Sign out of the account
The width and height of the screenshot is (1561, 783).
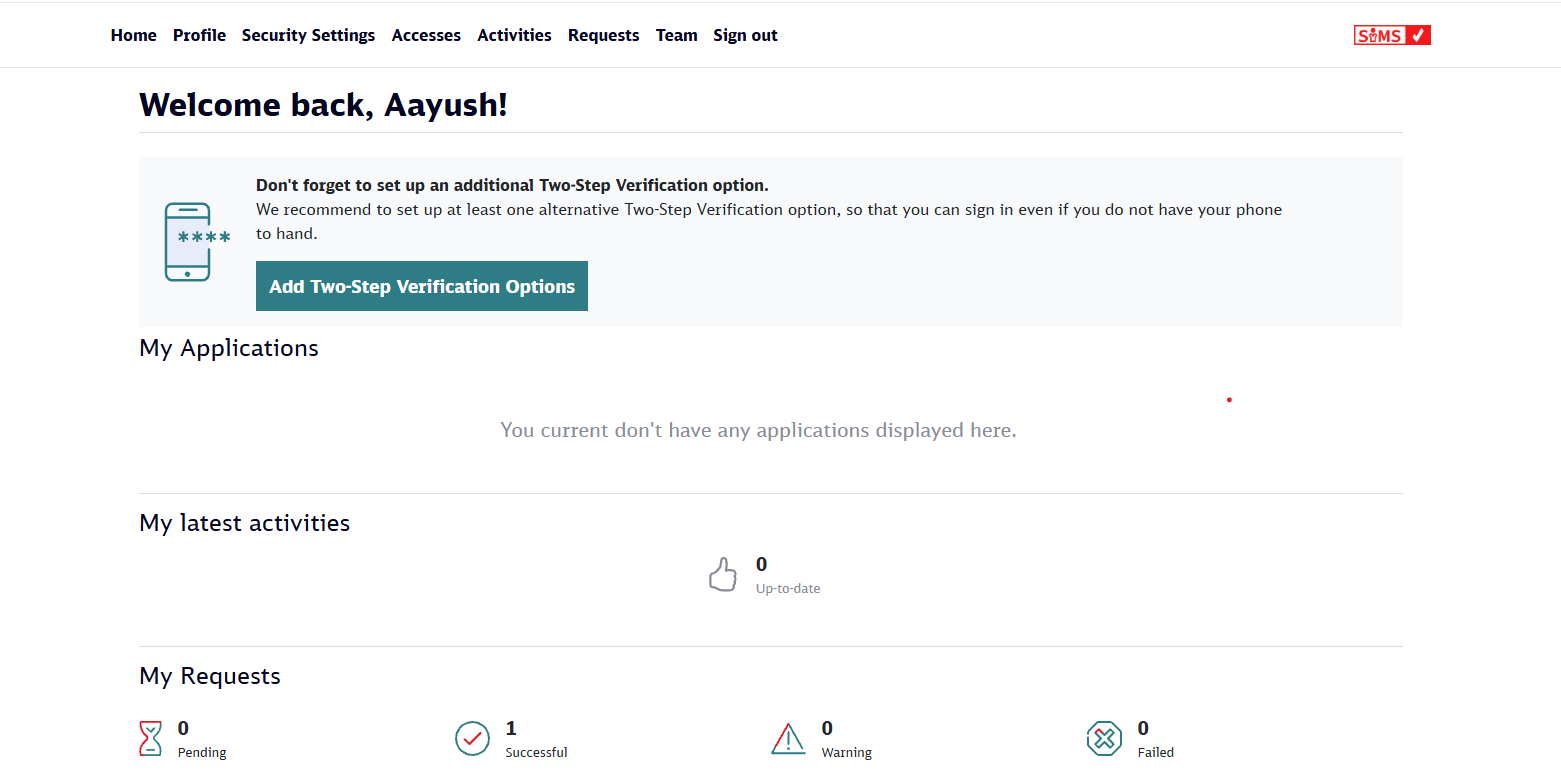[x=745, y=35]
